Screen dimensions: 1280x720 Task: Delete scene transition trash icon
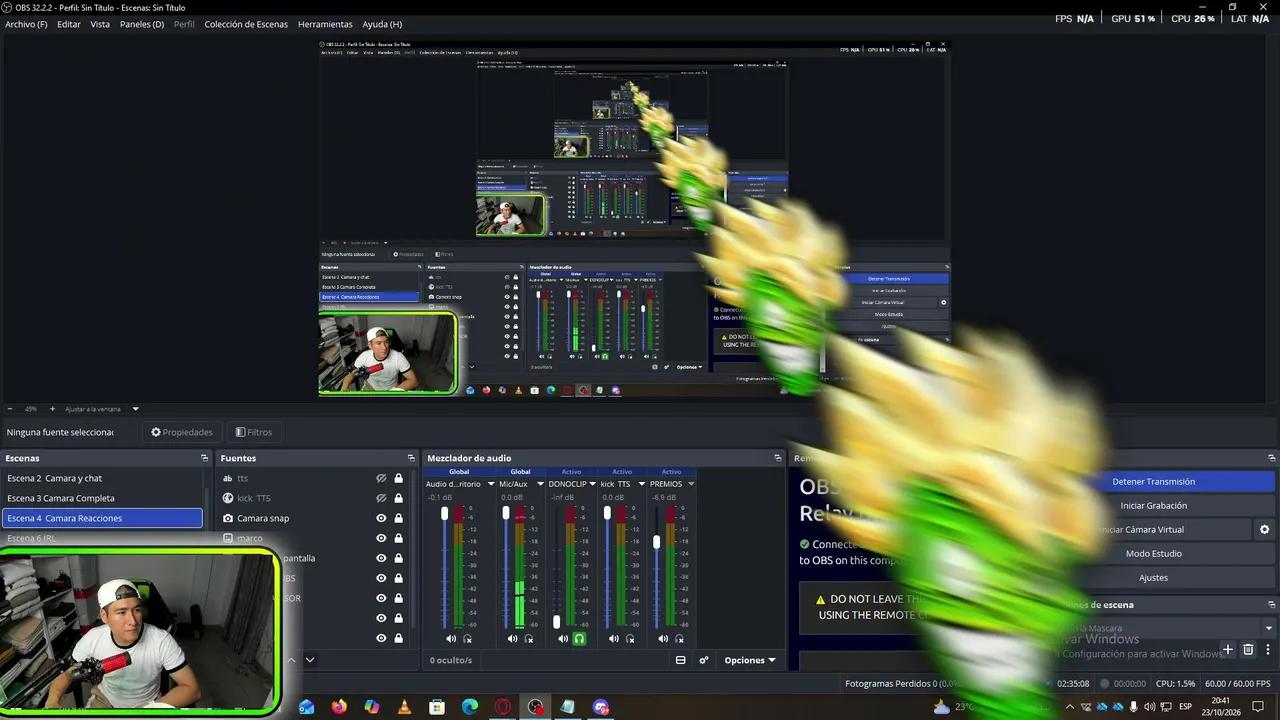tap(1248, 650)
